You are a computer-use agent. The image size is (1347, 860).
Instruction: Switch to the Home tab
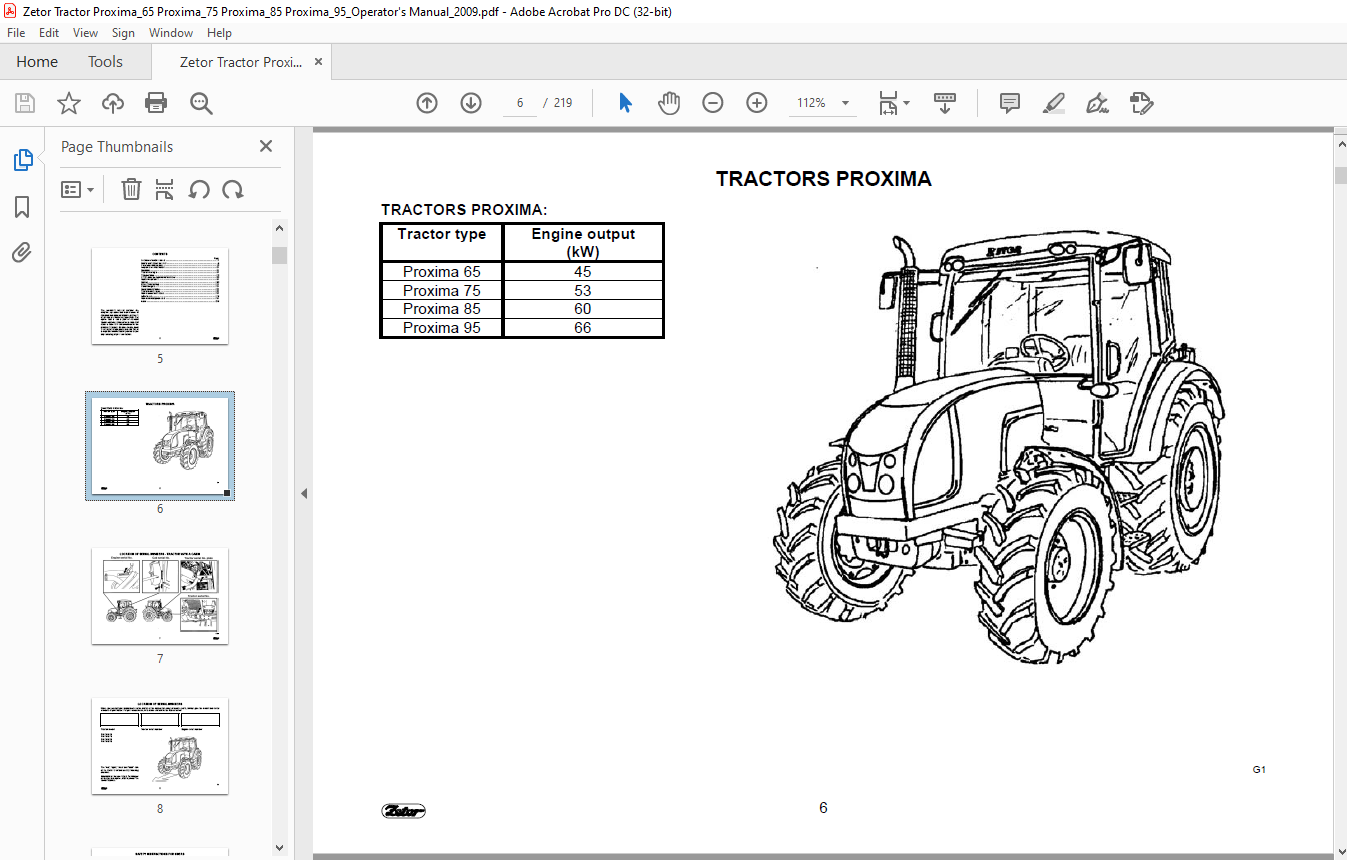37,62
